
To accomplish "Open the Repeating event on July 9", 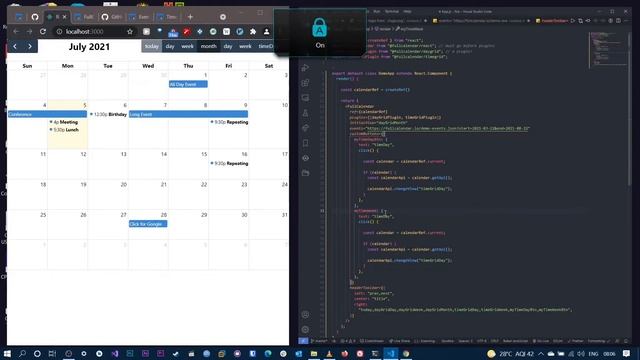I will click(229, 122).
